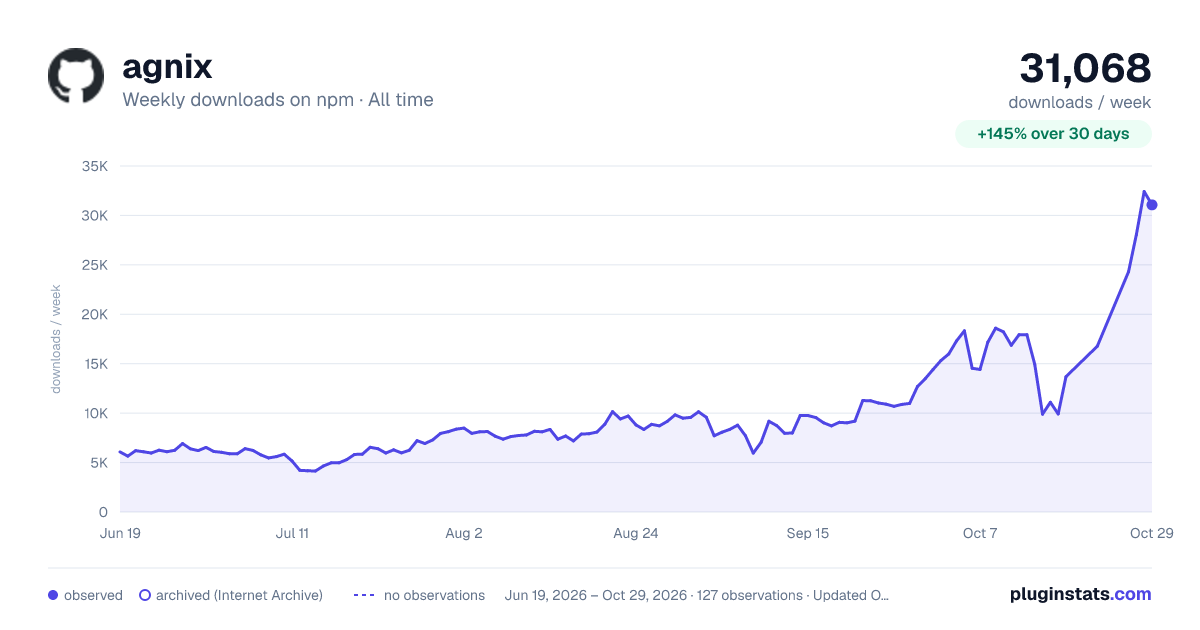Click the 30K y-axis label
The width and height of the screenshot is (1200, 630).
pos(94,216)
